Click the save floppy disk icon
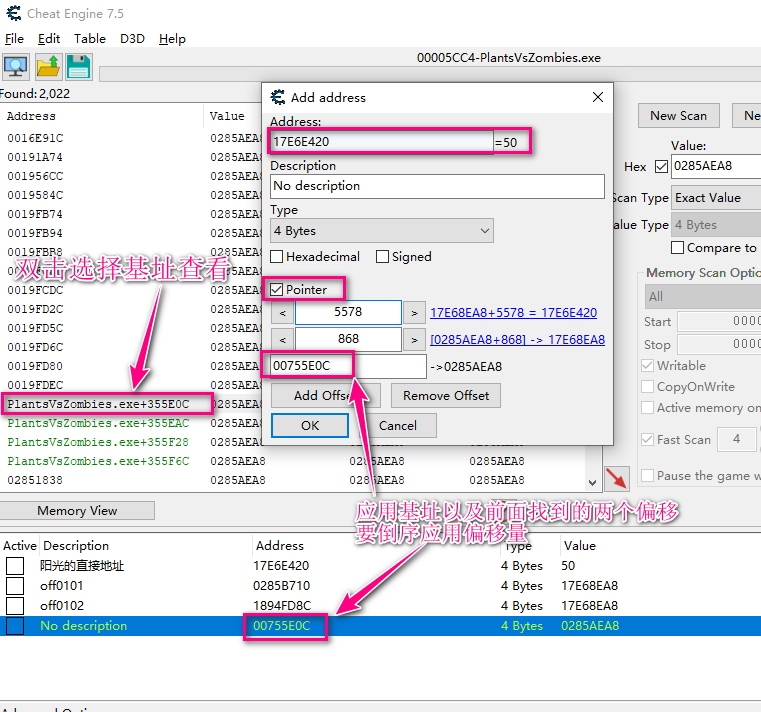The width and height of the screenshot is (761, 712). (79, 67)
